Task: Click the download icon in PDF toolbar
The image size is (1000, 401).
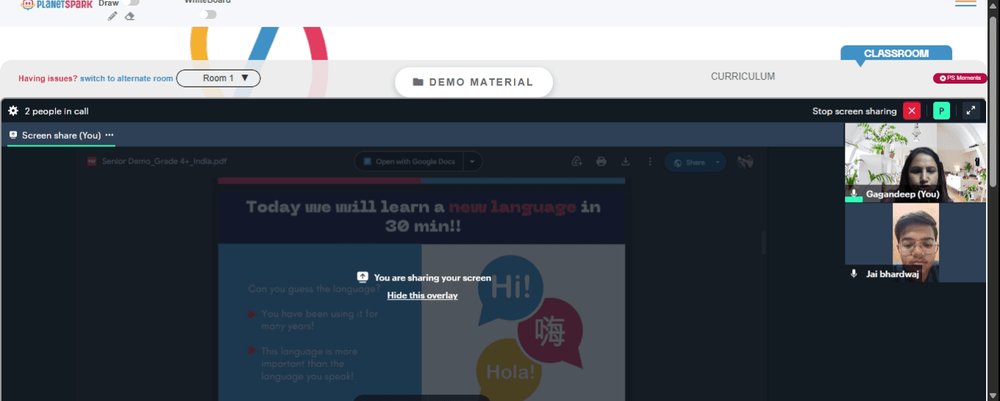Action: point(626,162)
